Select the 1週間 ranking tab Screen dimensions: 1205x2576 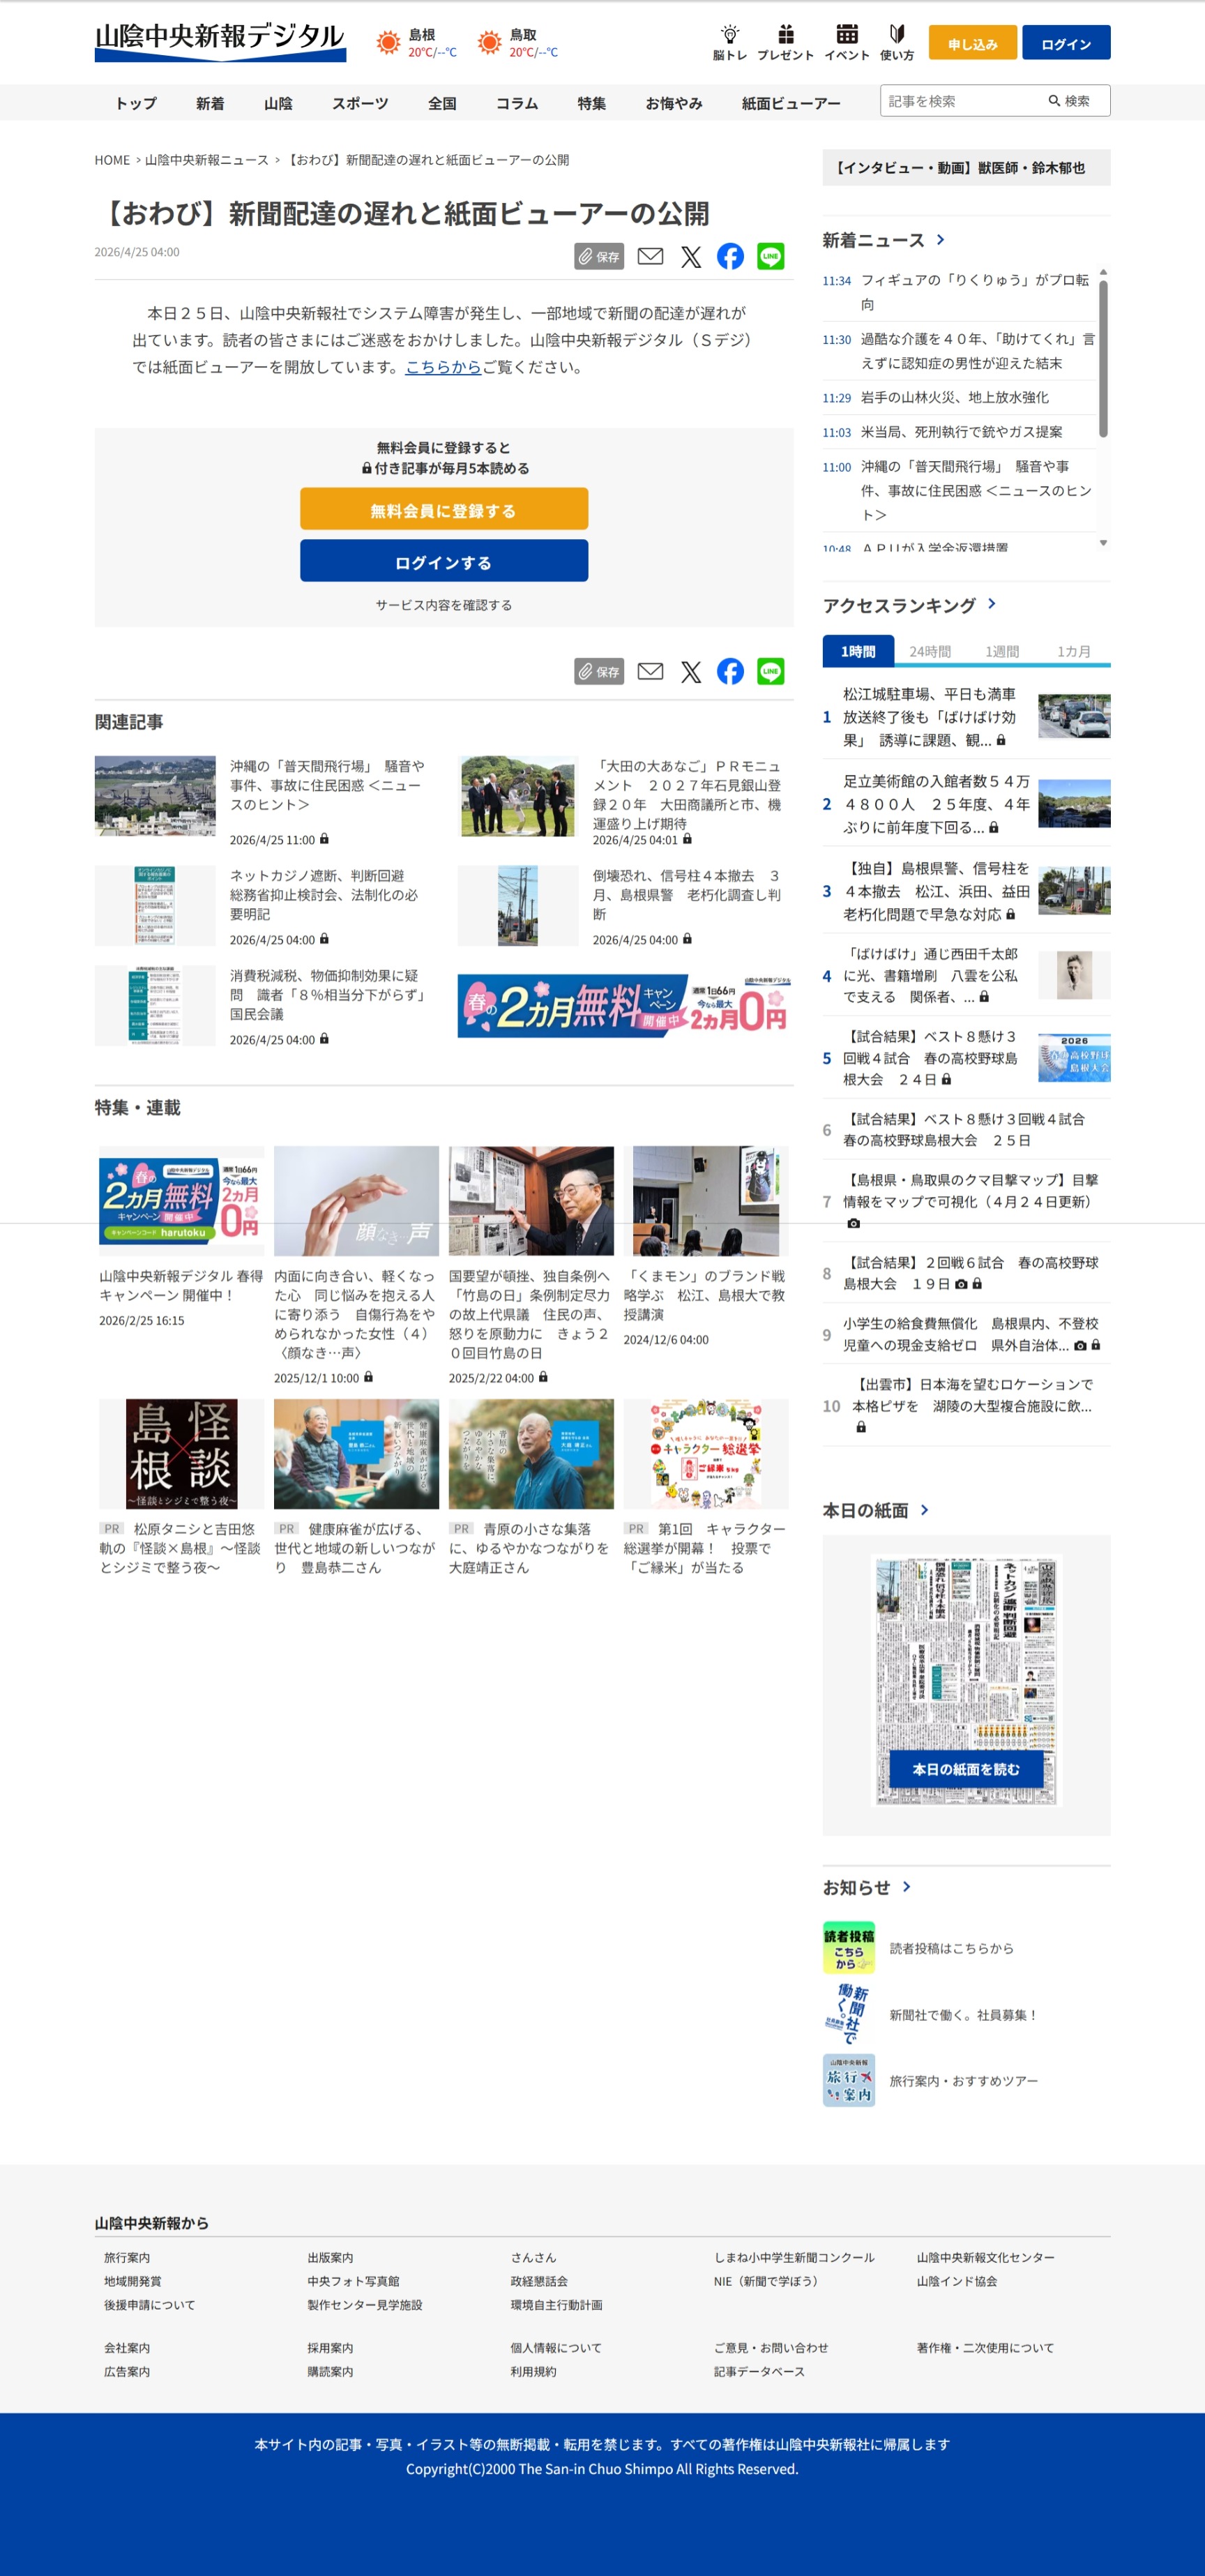click(x=1001, y=651)
